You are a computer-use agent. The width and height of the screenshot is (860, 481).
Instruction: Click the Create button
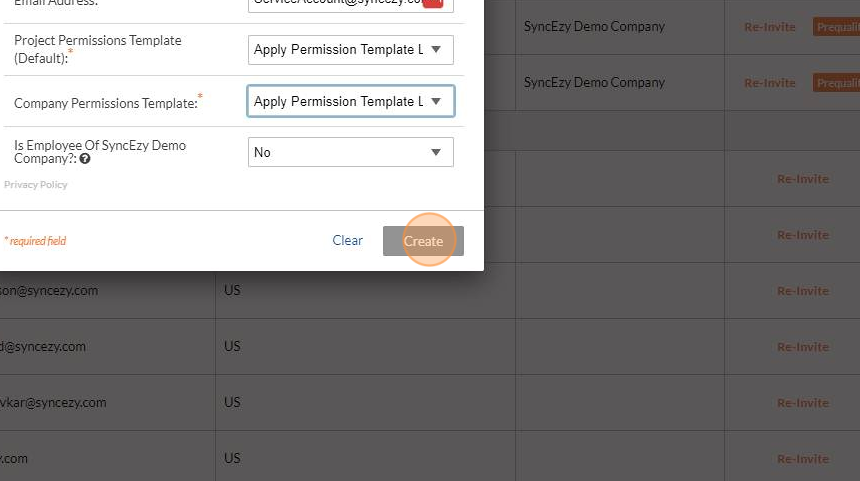coord(423,241)
